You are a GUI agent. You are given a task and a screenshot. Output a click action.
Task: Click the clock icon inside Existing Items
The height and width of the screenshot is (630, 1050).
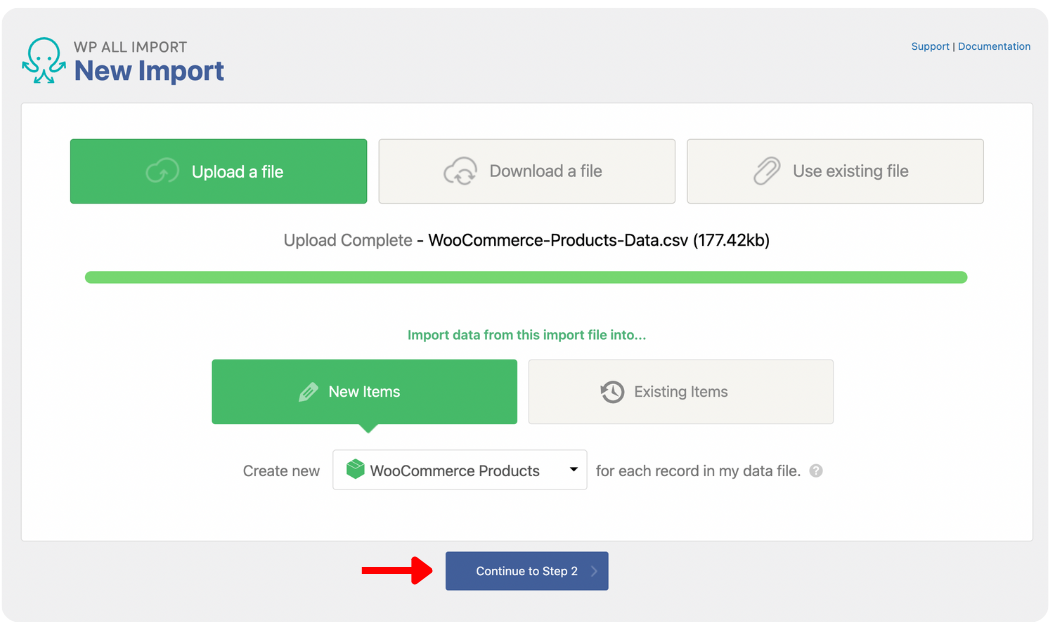(x=612, y=391)
